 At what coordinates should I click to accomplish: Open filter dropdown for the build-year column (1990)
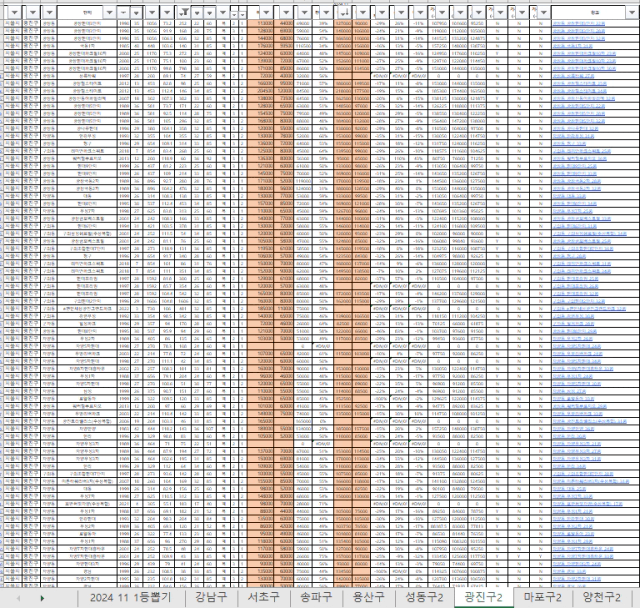[123, 13]
